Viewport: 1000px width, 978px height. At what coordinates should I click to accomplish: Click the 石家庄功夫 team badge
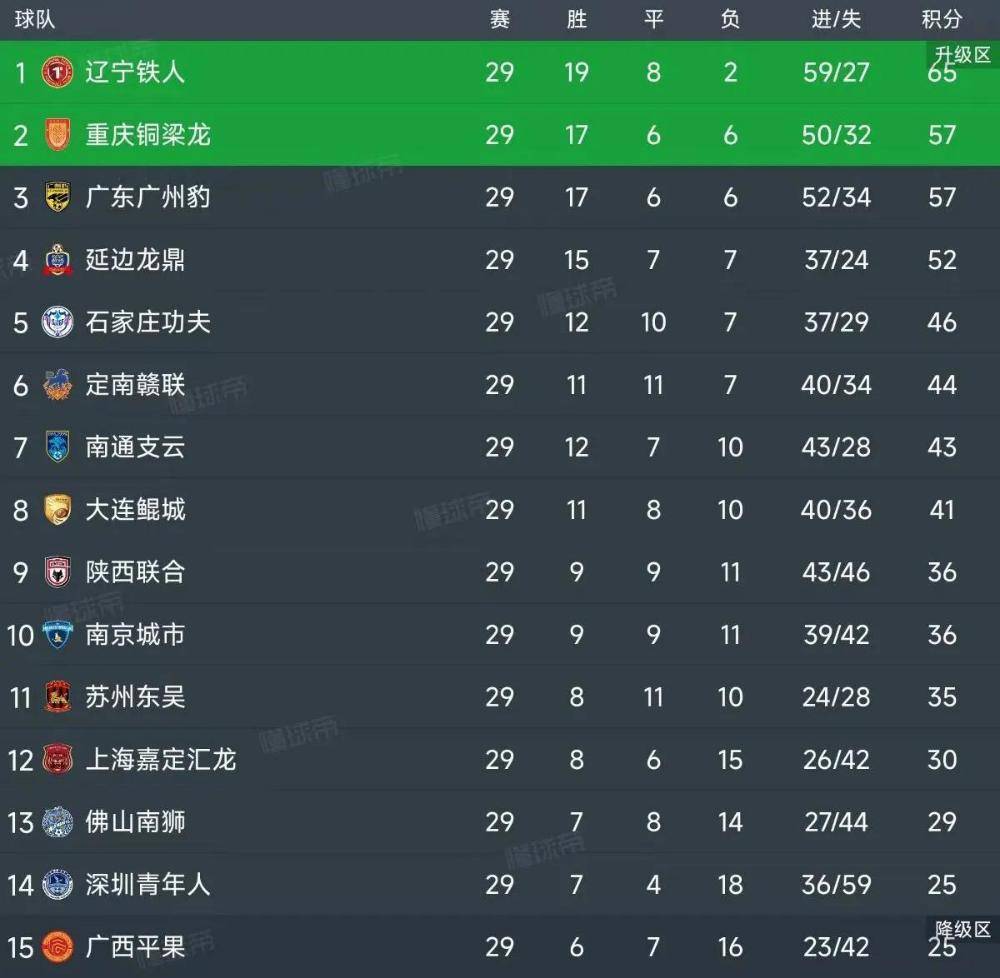click(x=57, y=322)
